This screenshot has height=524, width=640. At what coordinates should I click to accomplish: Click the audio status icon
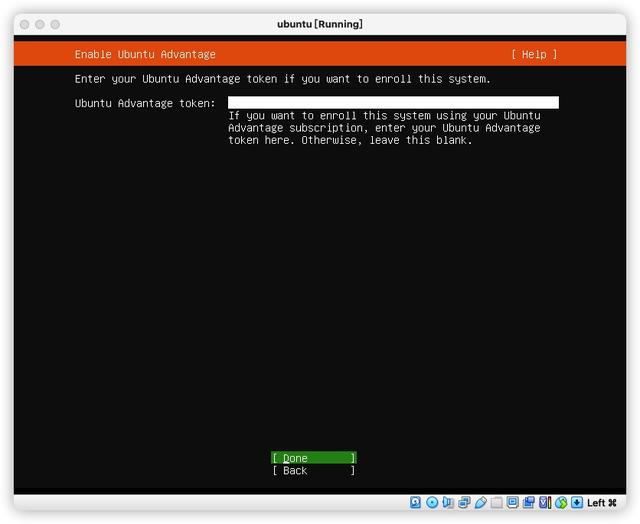click(448, 502)
